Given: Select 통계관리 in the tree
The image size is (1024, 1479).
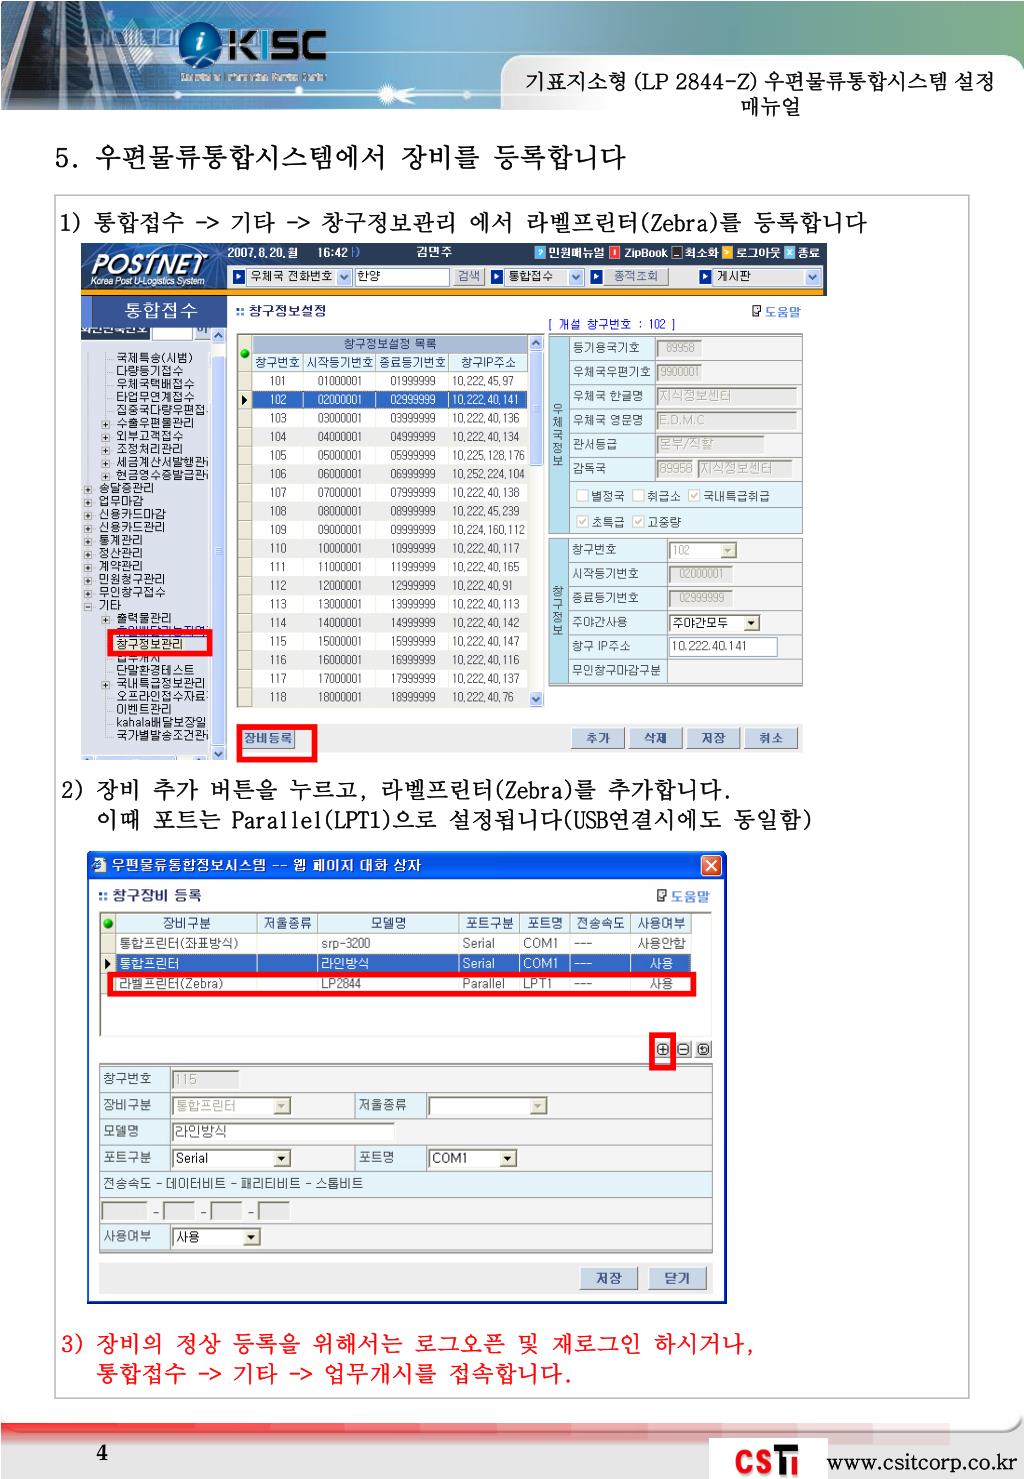Looking at the screenshot, I should pyautogui.click(x=120, y=540).
